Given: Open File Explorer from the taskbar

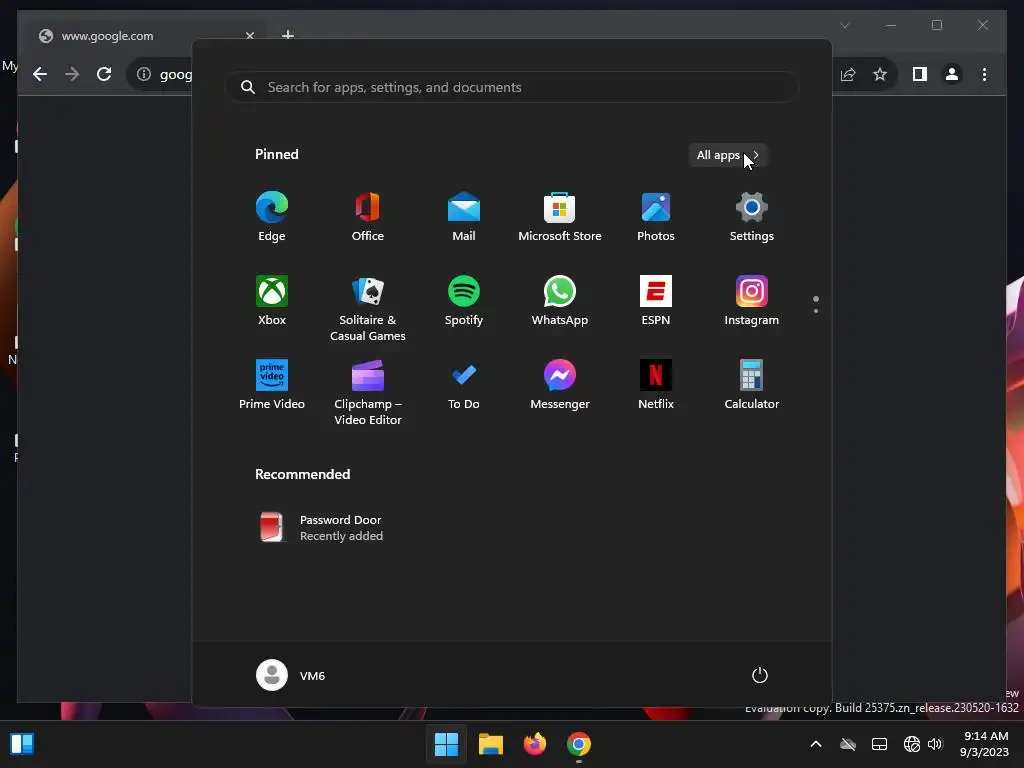Looking at the screenshot, I should pos(490,744).
